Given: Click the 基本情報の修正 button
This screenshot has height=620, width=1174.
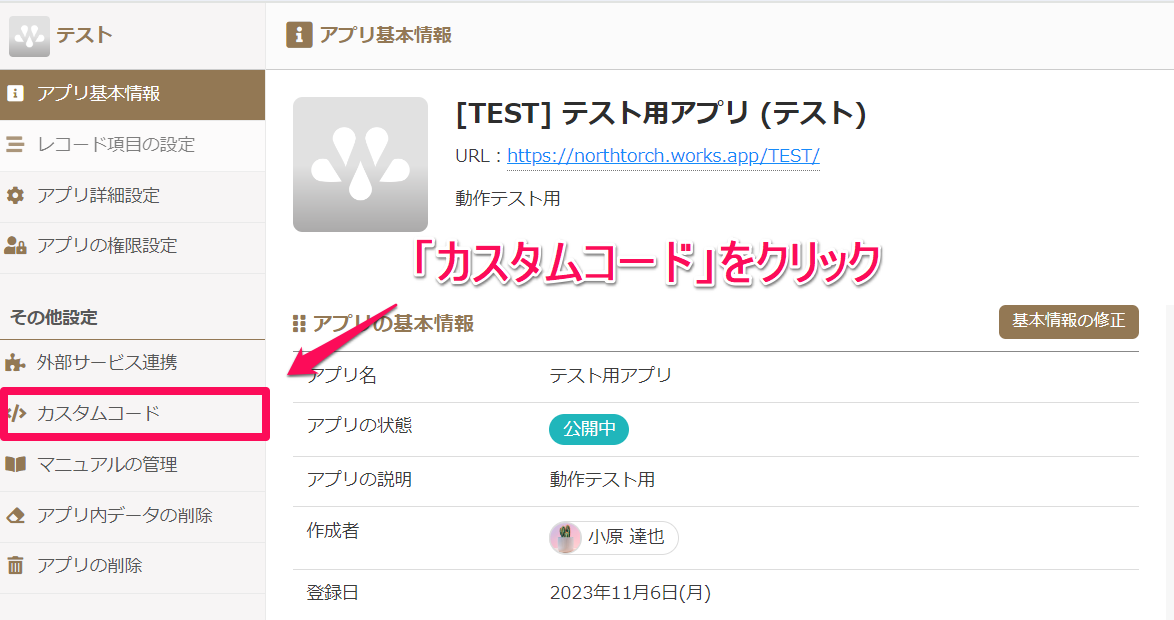Looking at the screenshot, I should pos(1068,321).
